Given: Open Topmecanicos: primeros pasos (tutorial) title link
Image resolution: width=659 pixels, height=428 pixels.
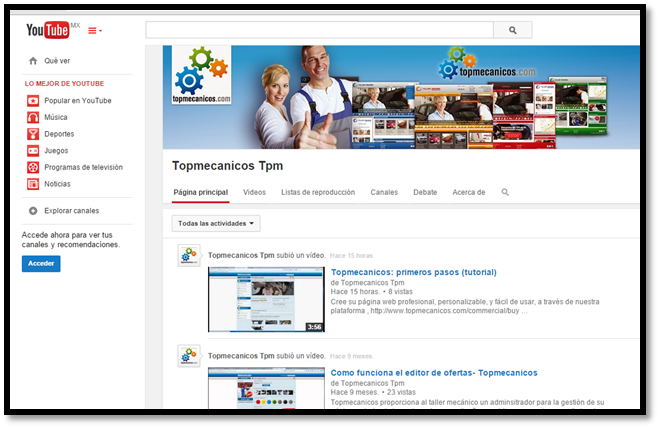Looking at the screenshot, I should pyautogui.click(x=414, y=272).
